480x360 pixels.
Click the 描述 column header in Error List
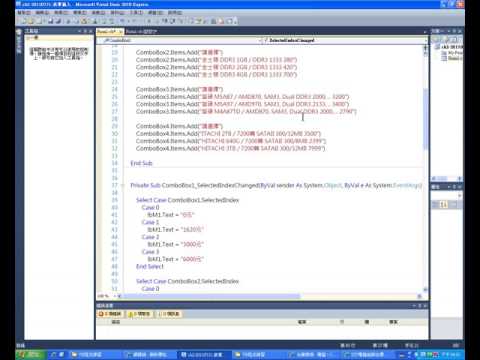coord(115,322)
